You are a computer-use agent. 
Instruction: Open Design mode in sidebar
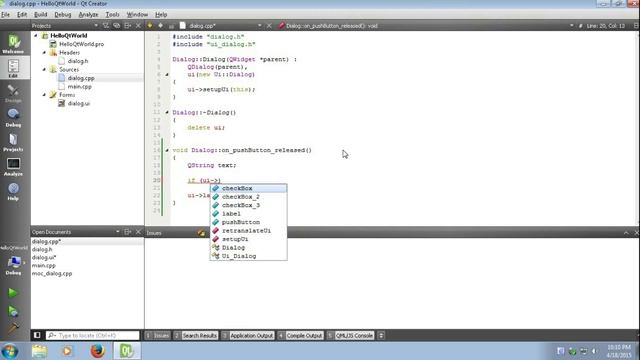point(13,93)
